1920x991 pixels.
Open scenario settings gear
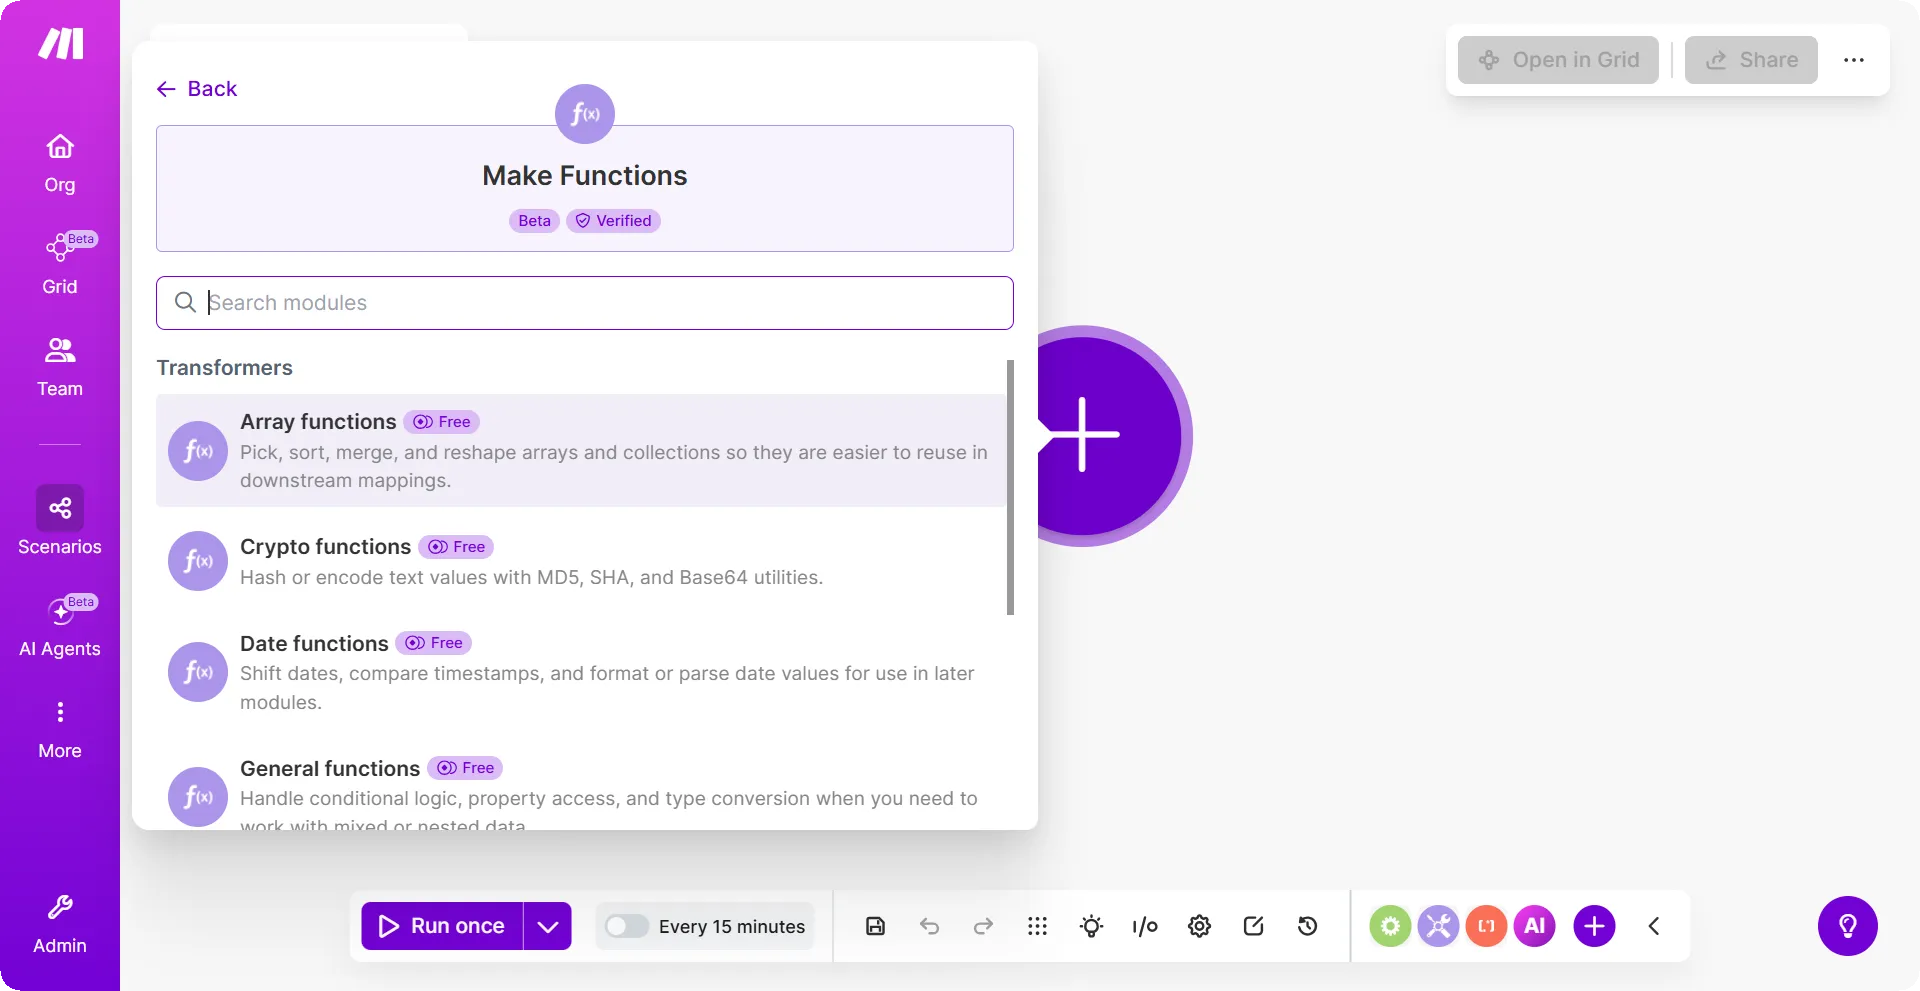tap(1200, 926)
